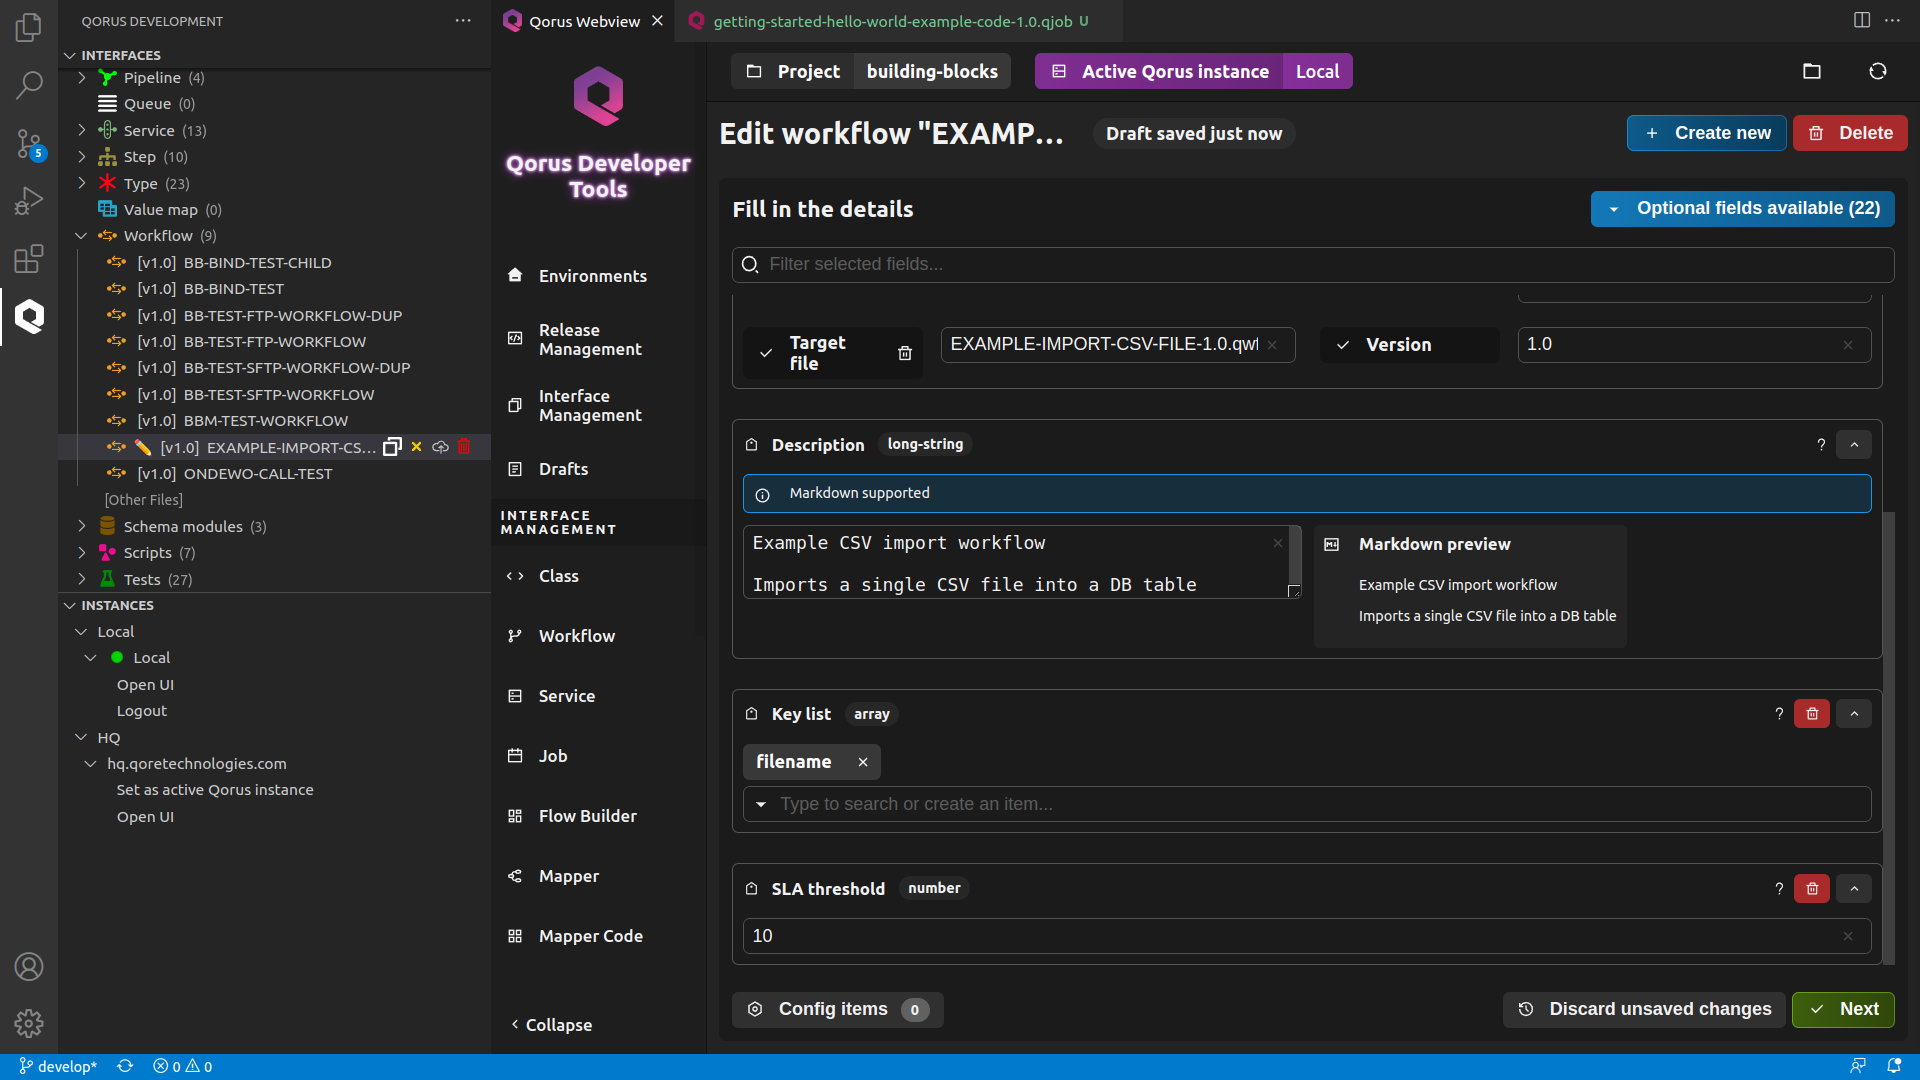The image size is (1920, 1080).
Task: Show help for SLA threshold field
Action: pyautogui.click(x=1779, y=889)
